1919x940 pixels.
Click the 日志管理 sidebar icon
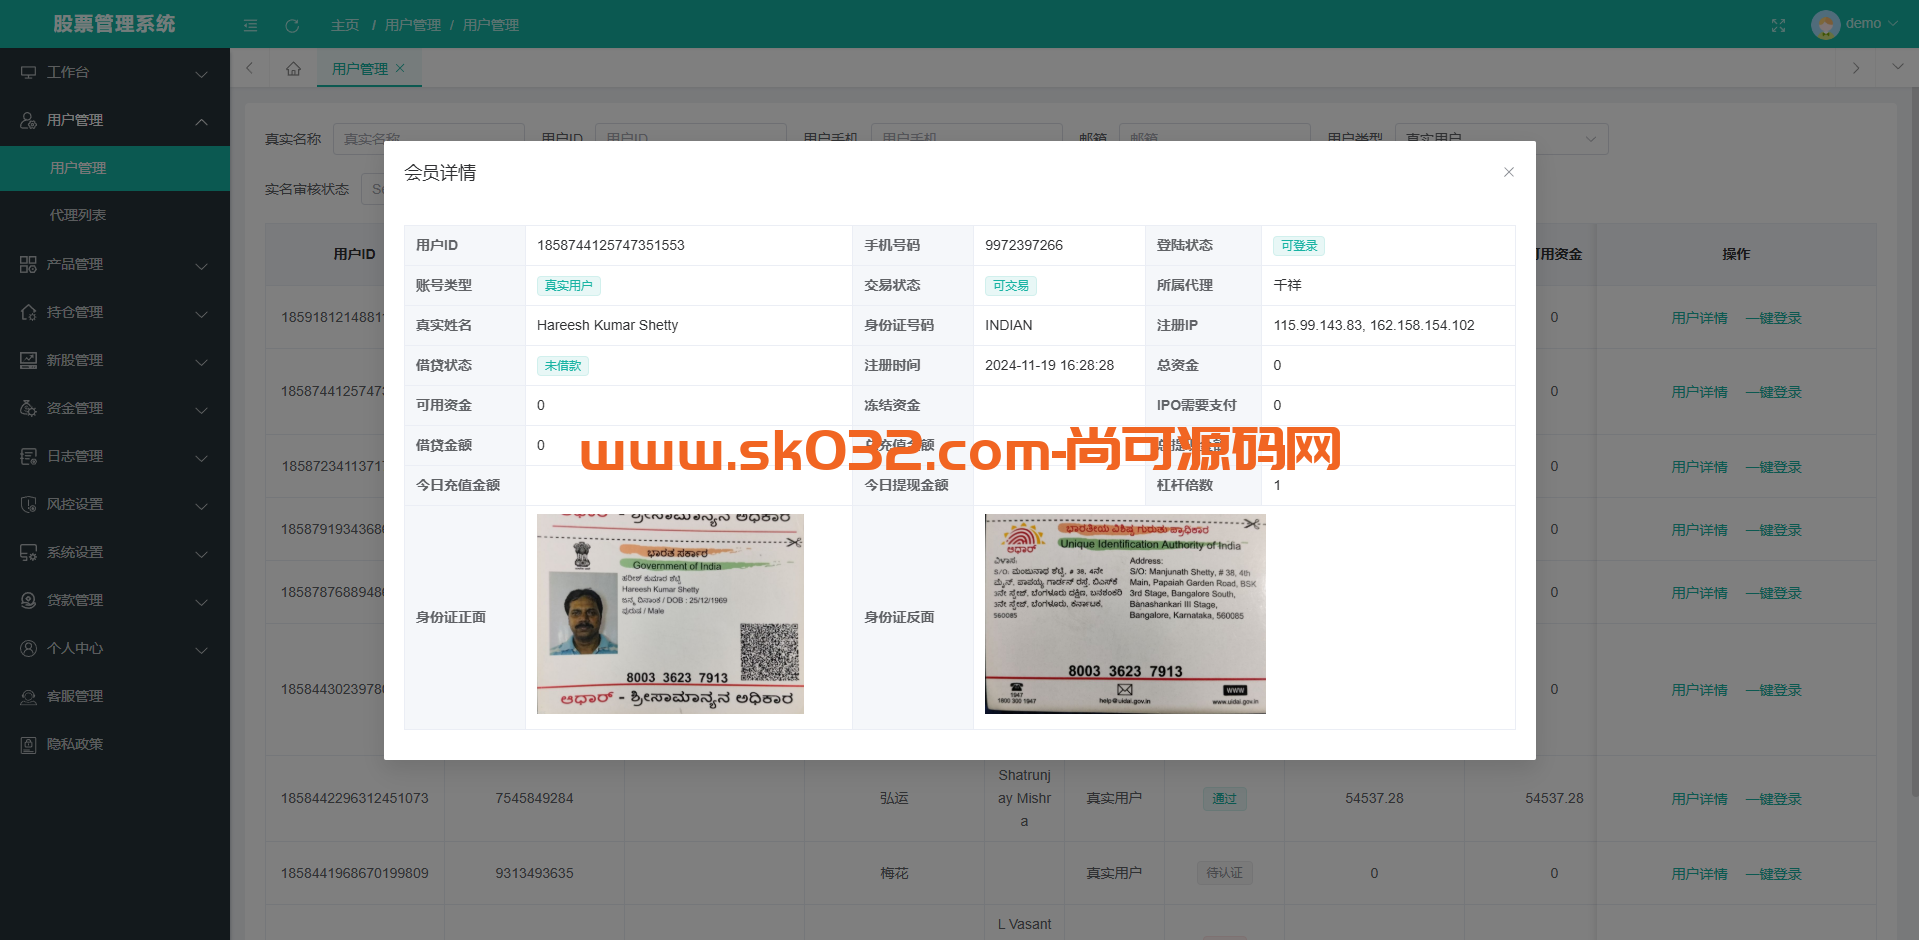click(x=28, y=456)
